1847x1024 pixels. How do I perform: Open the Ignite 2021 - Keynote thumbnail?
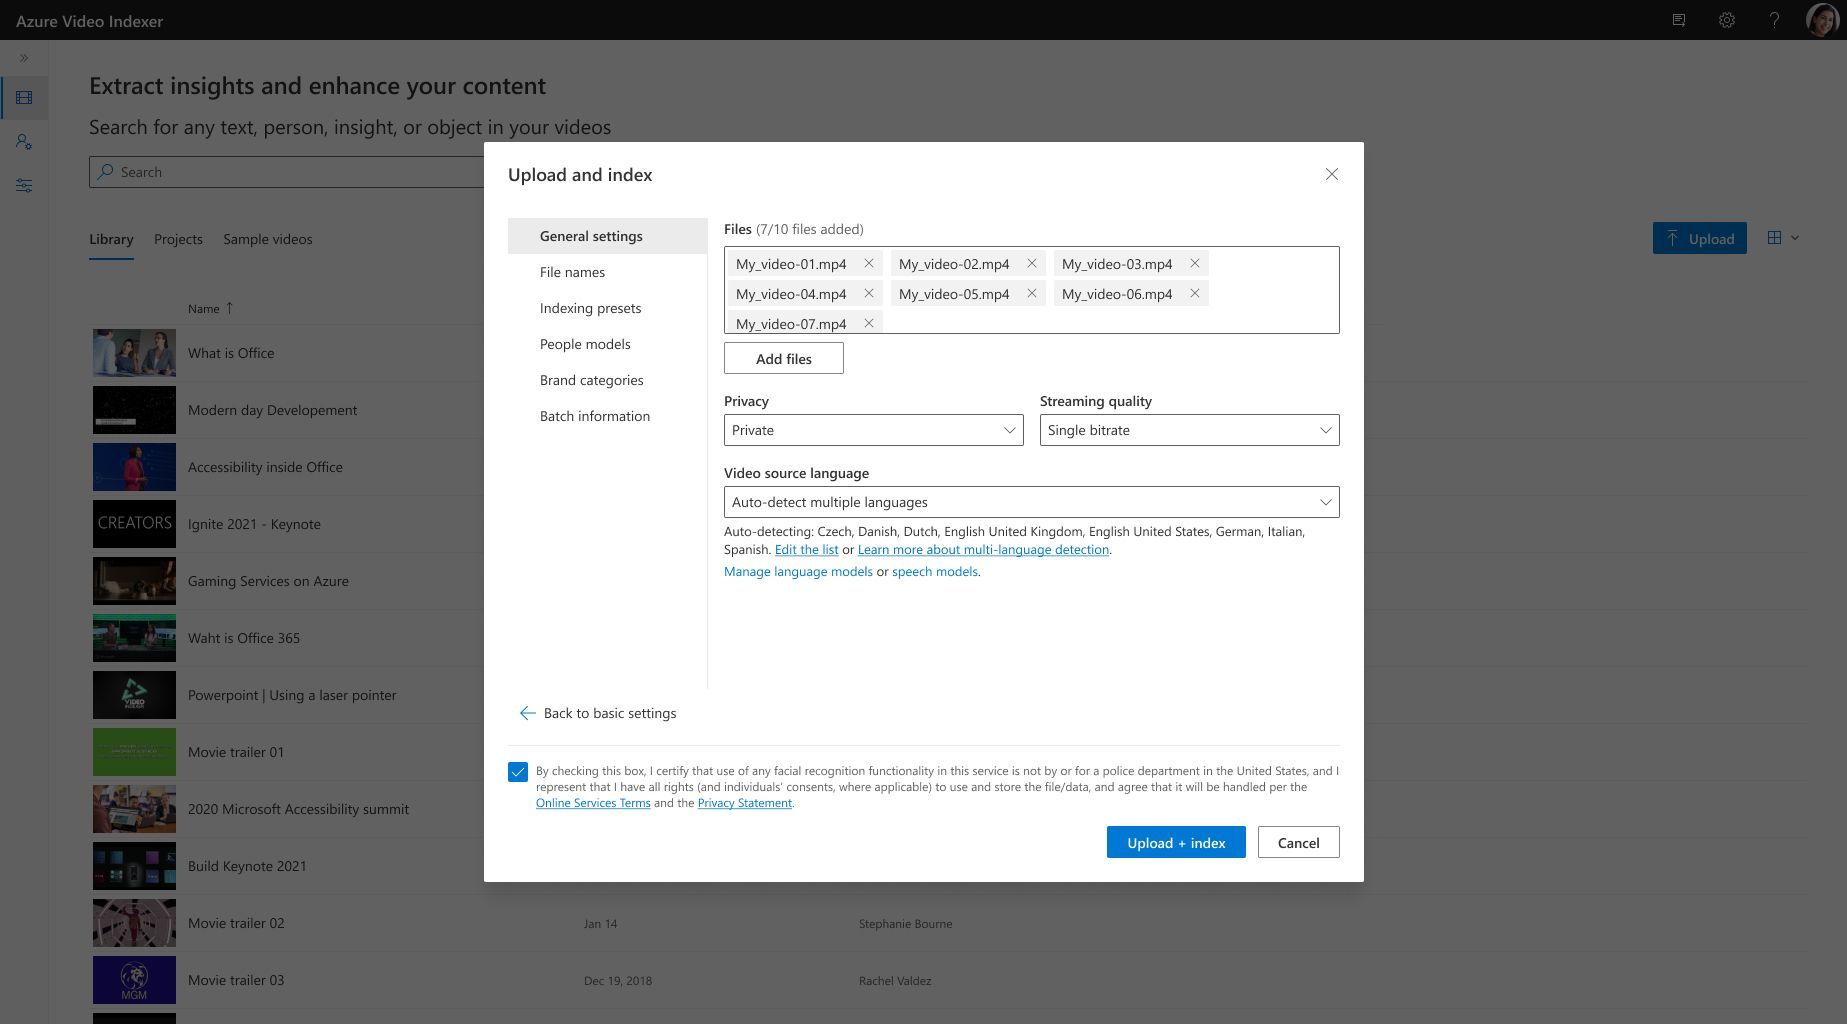tap(134, 524)
